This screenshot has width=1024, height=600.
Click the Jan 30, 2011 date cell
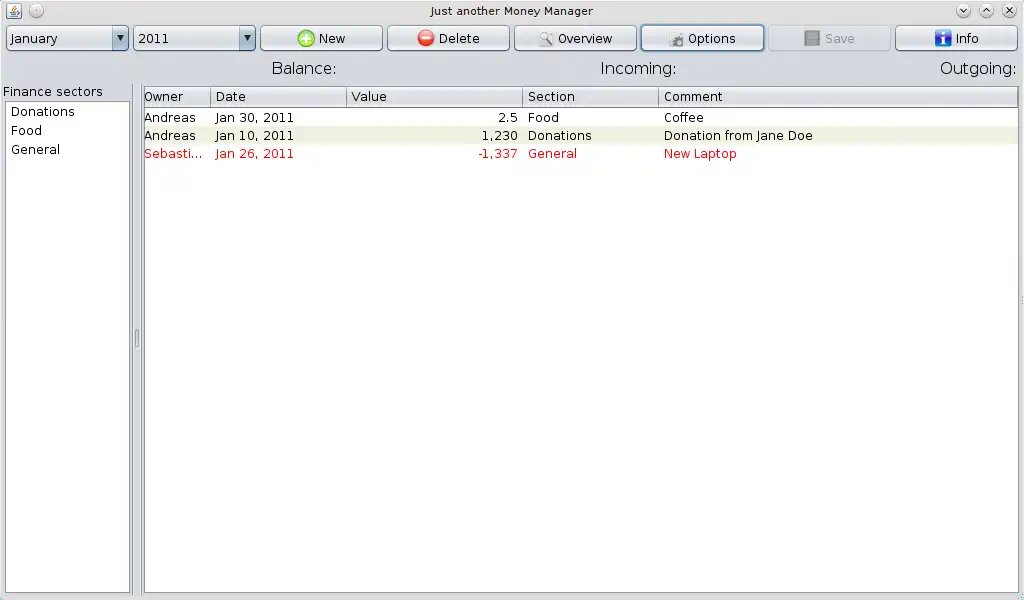click(278, 118)
